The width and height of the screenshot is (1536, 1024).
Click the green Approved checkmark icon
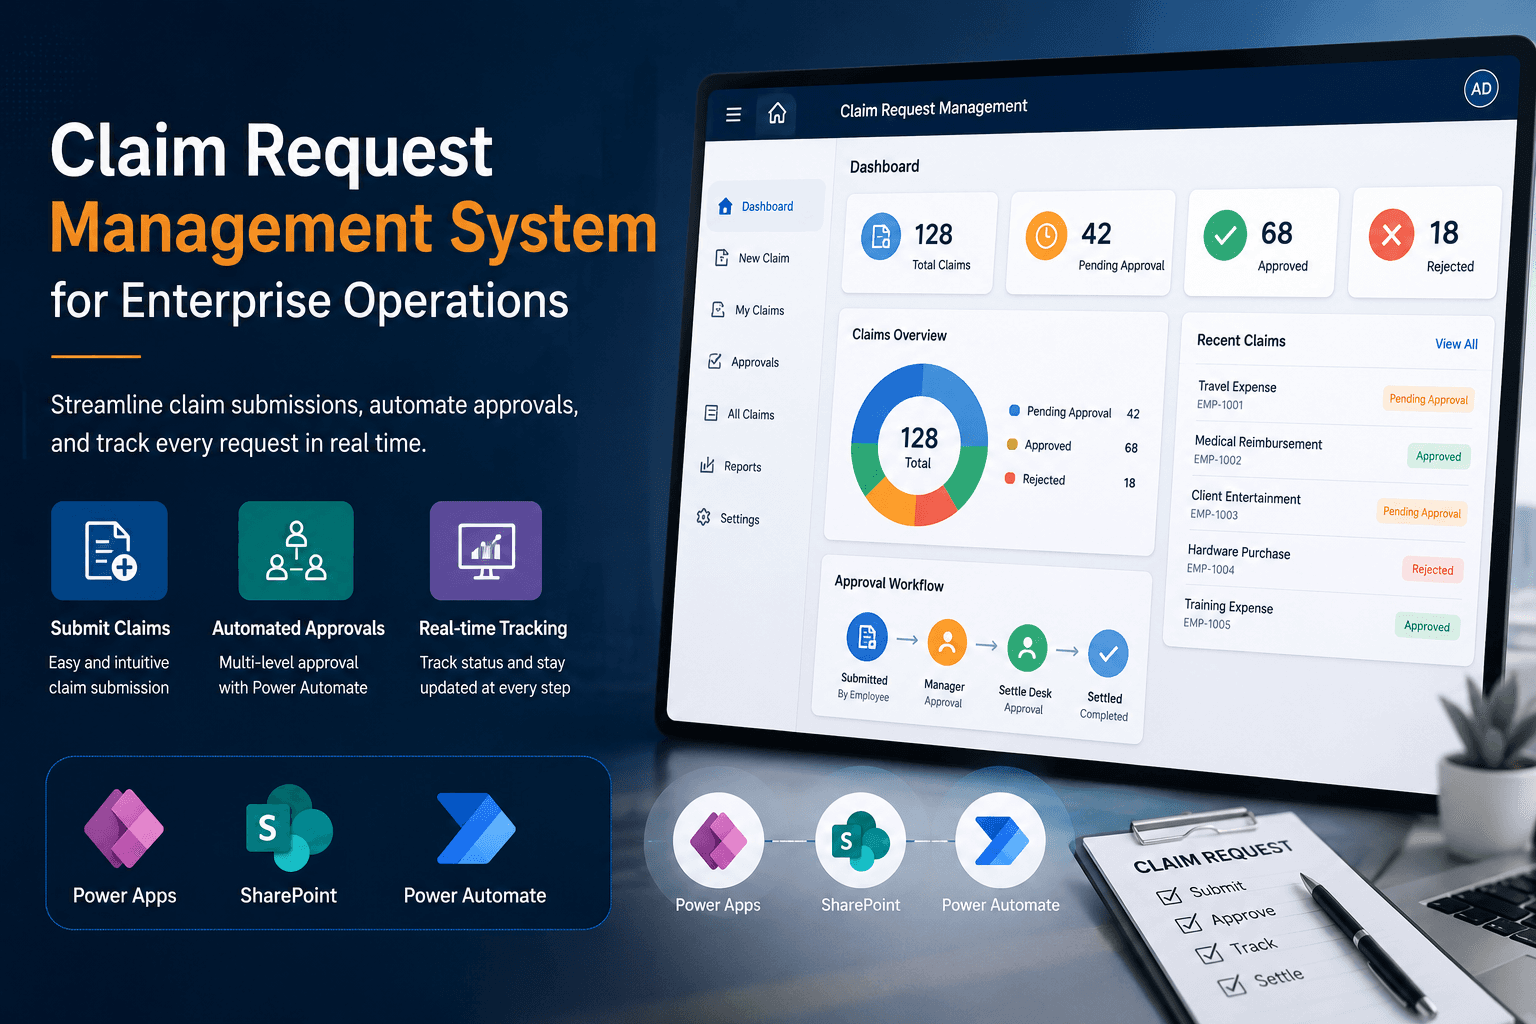(x=1225, y=236)
